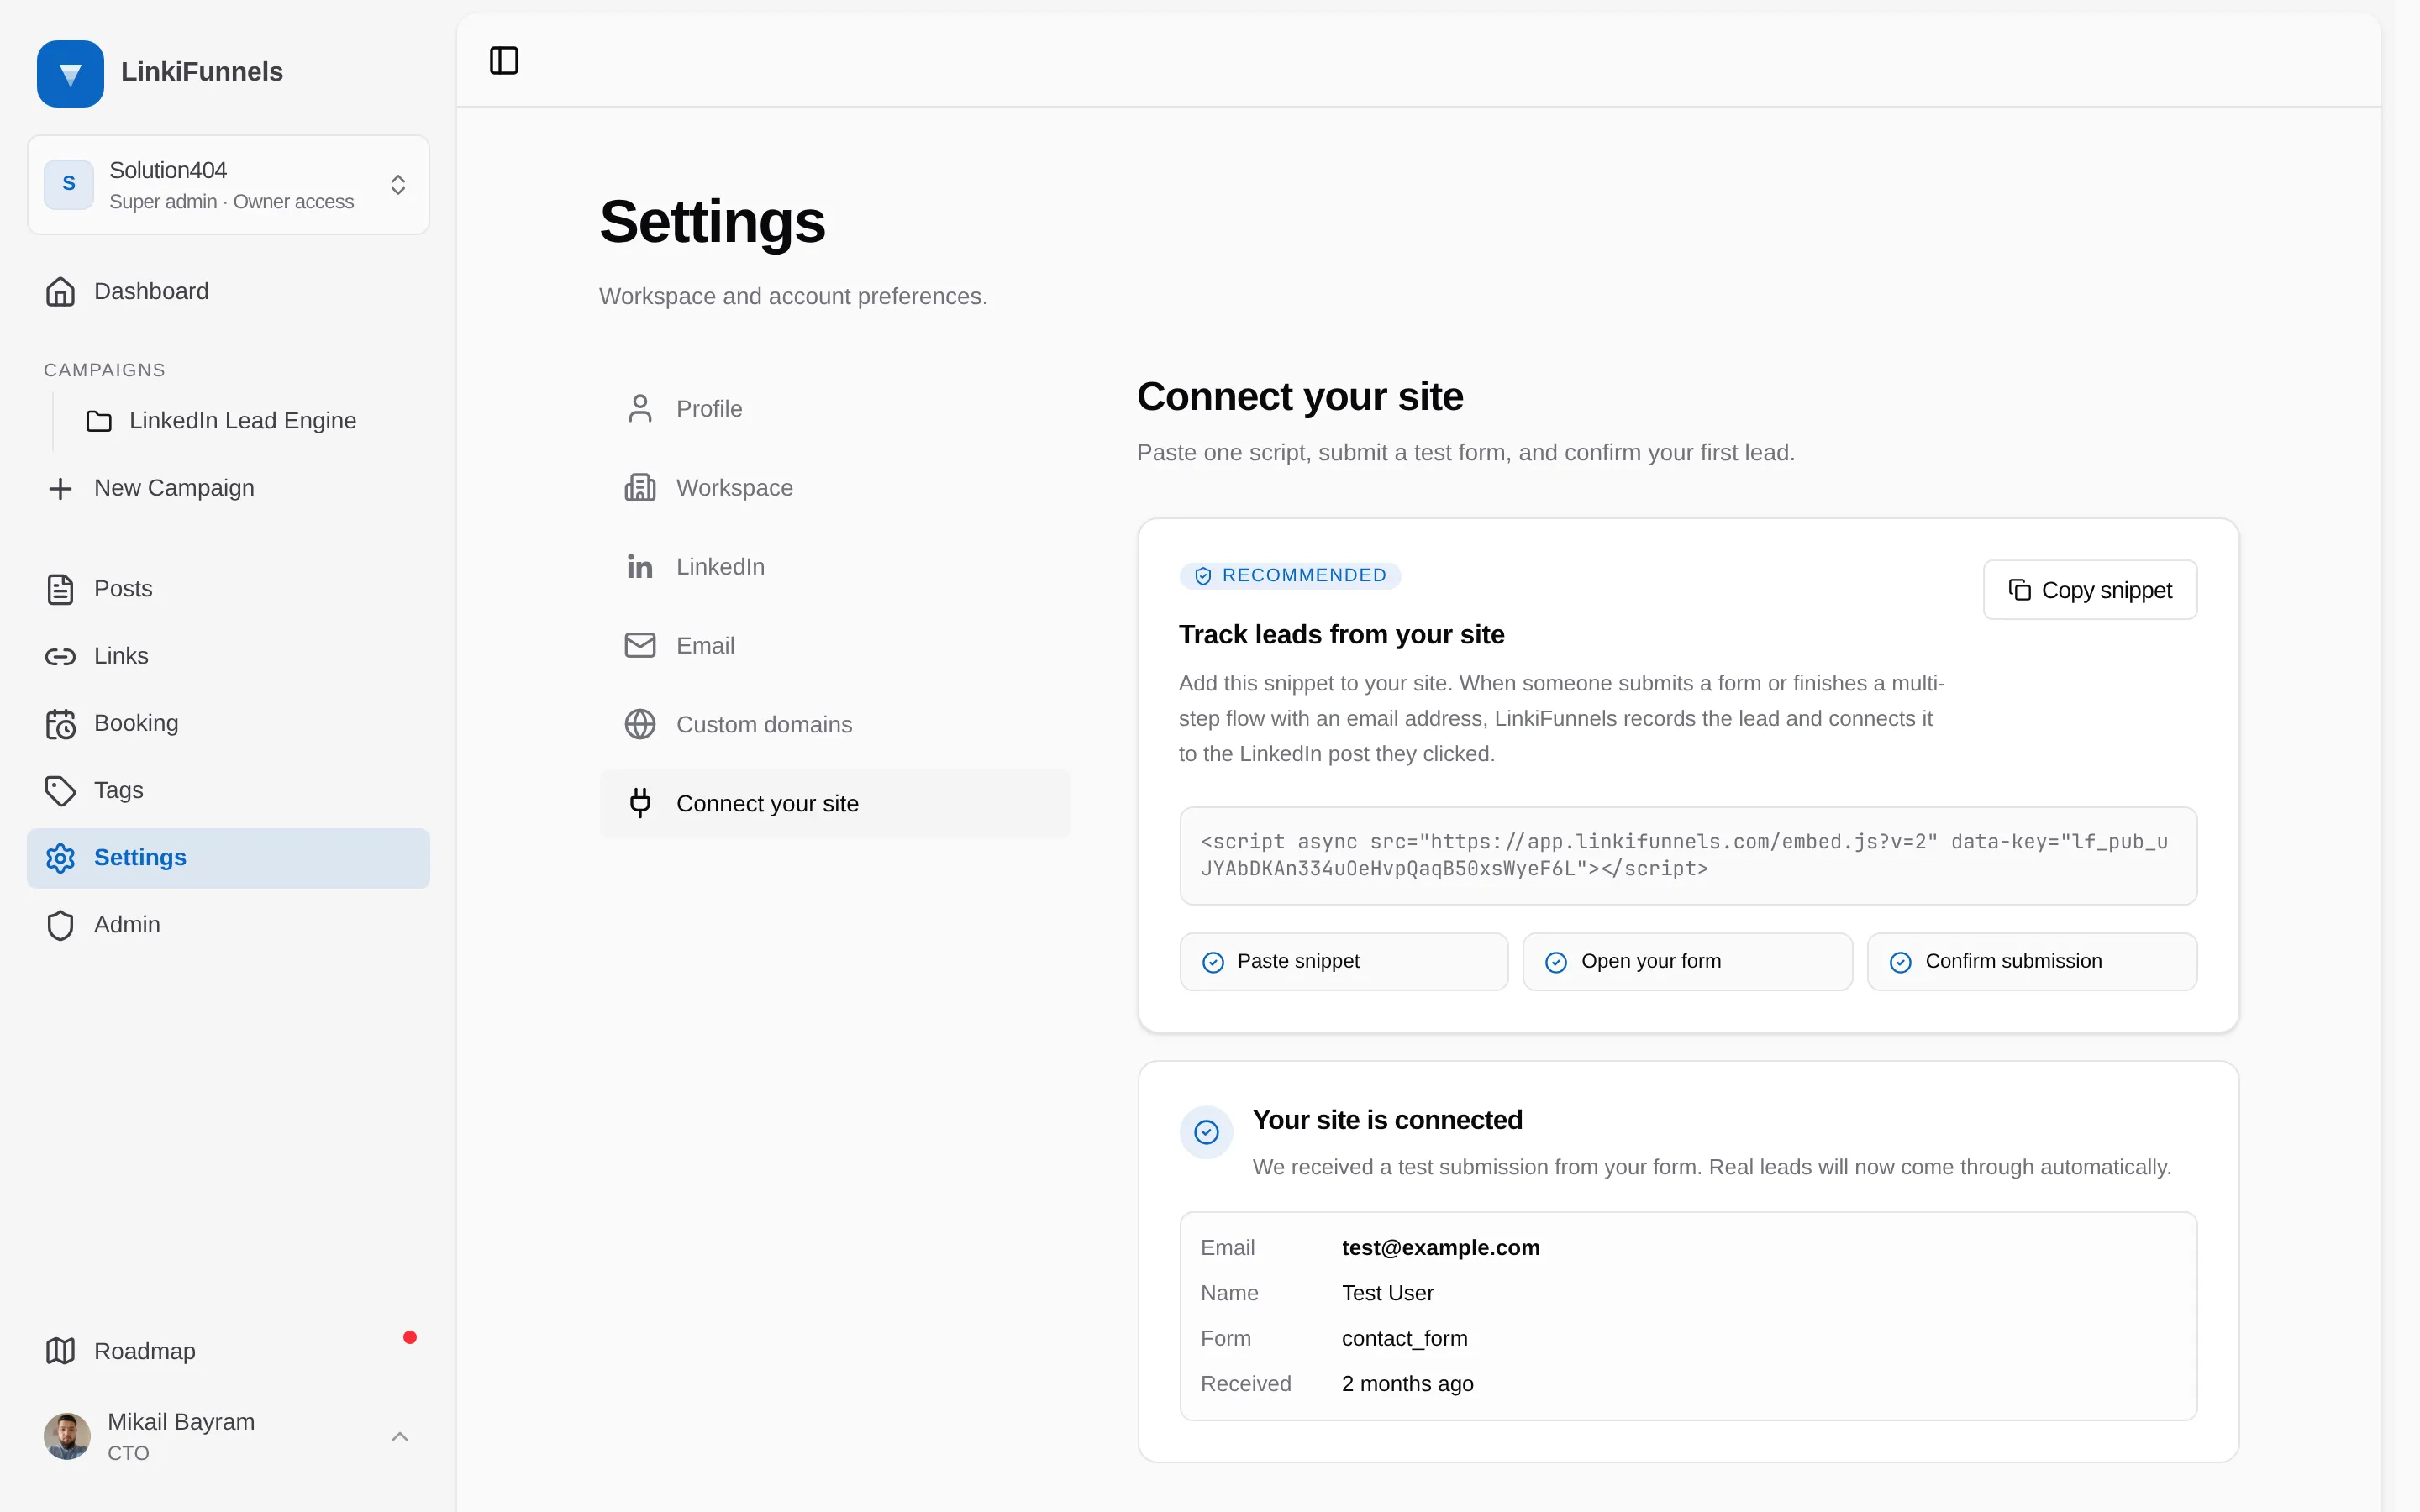Screen dimensions: 2420x1512
Task: Open the Workspace settings tab
Action: tap(834, 487)
